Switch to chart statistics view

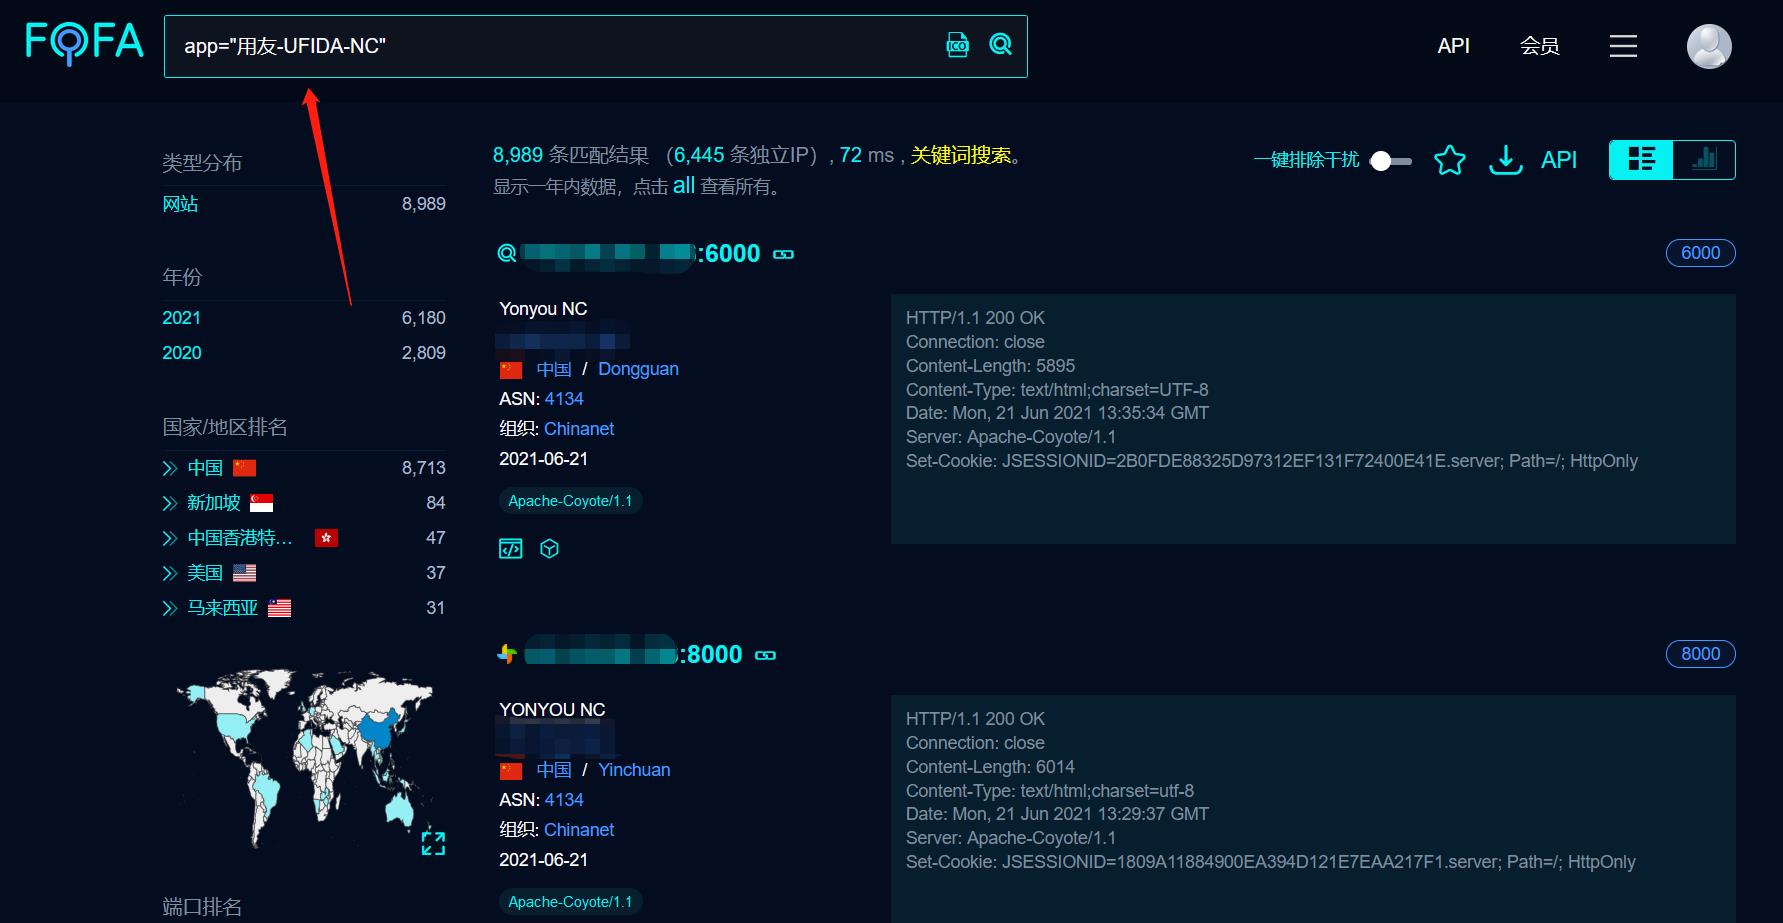(1704, 160)
